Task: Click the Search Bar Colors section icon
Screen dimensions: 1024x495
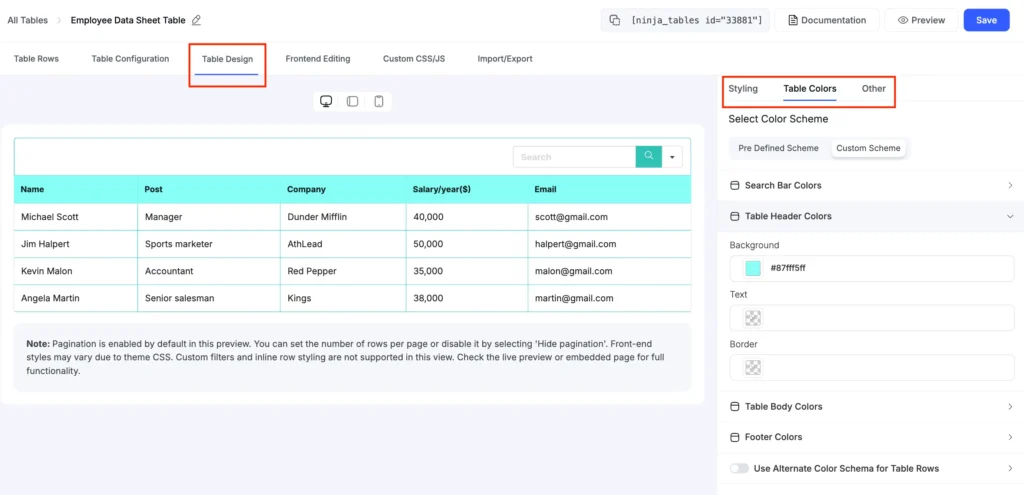Action: click(734, 185)
